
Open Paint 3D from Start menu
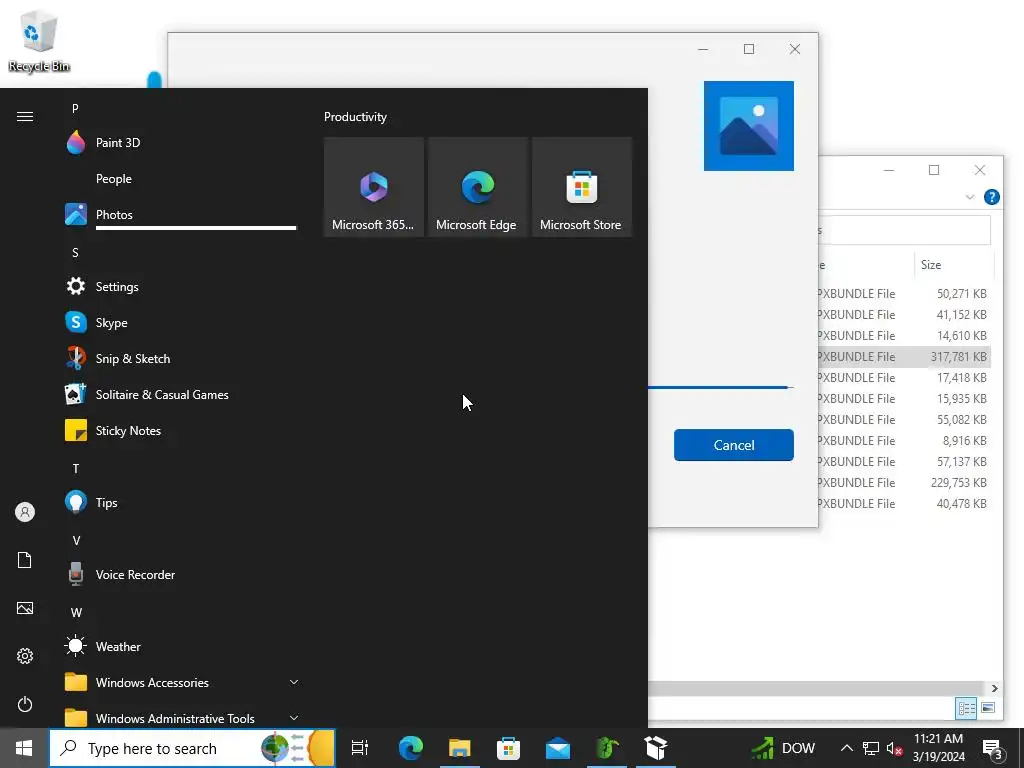coord(180,142)
